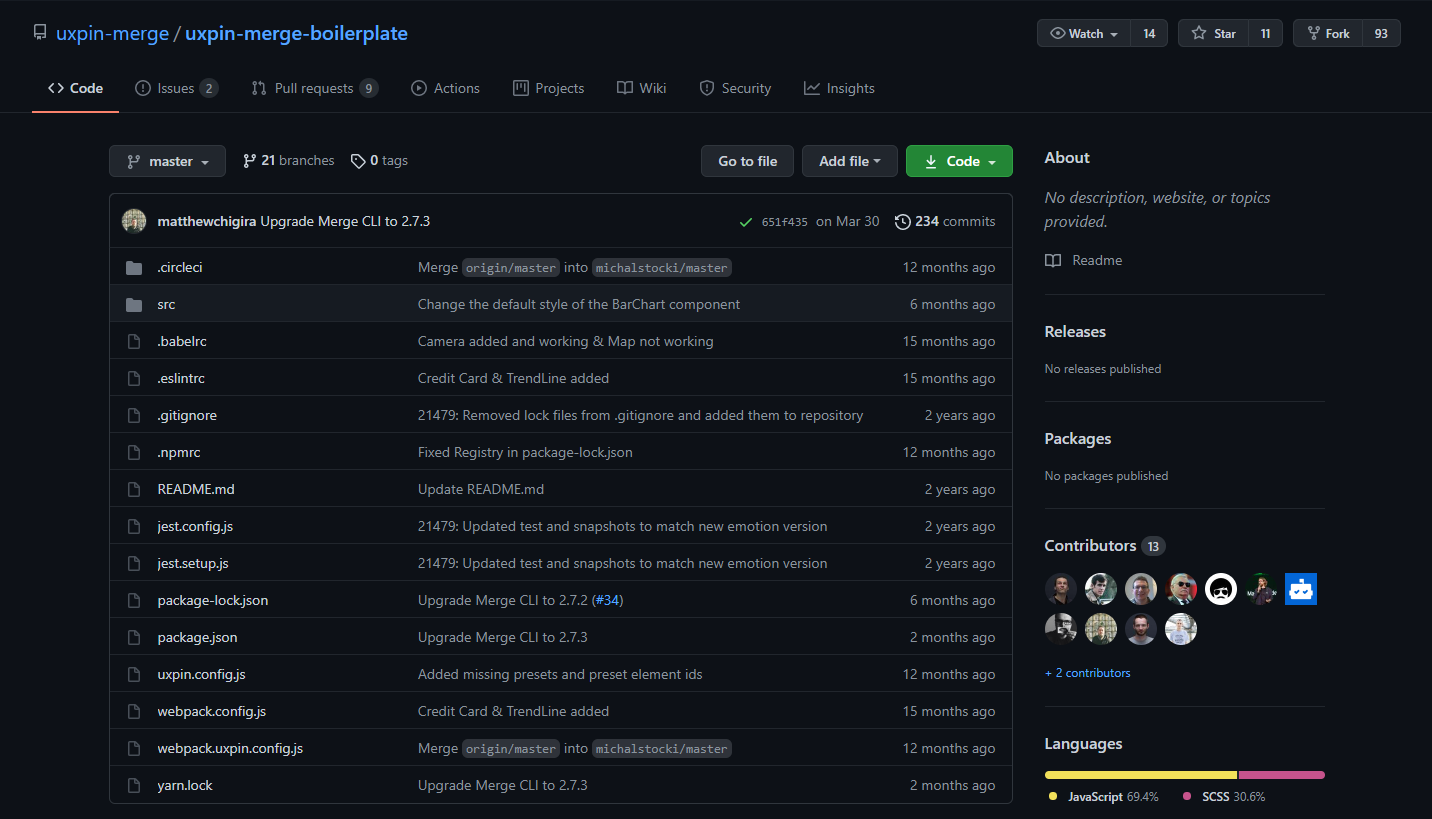This screenshot has width=1432, height=819.
Task: Open the Projects tab
Action: point(548,88)
